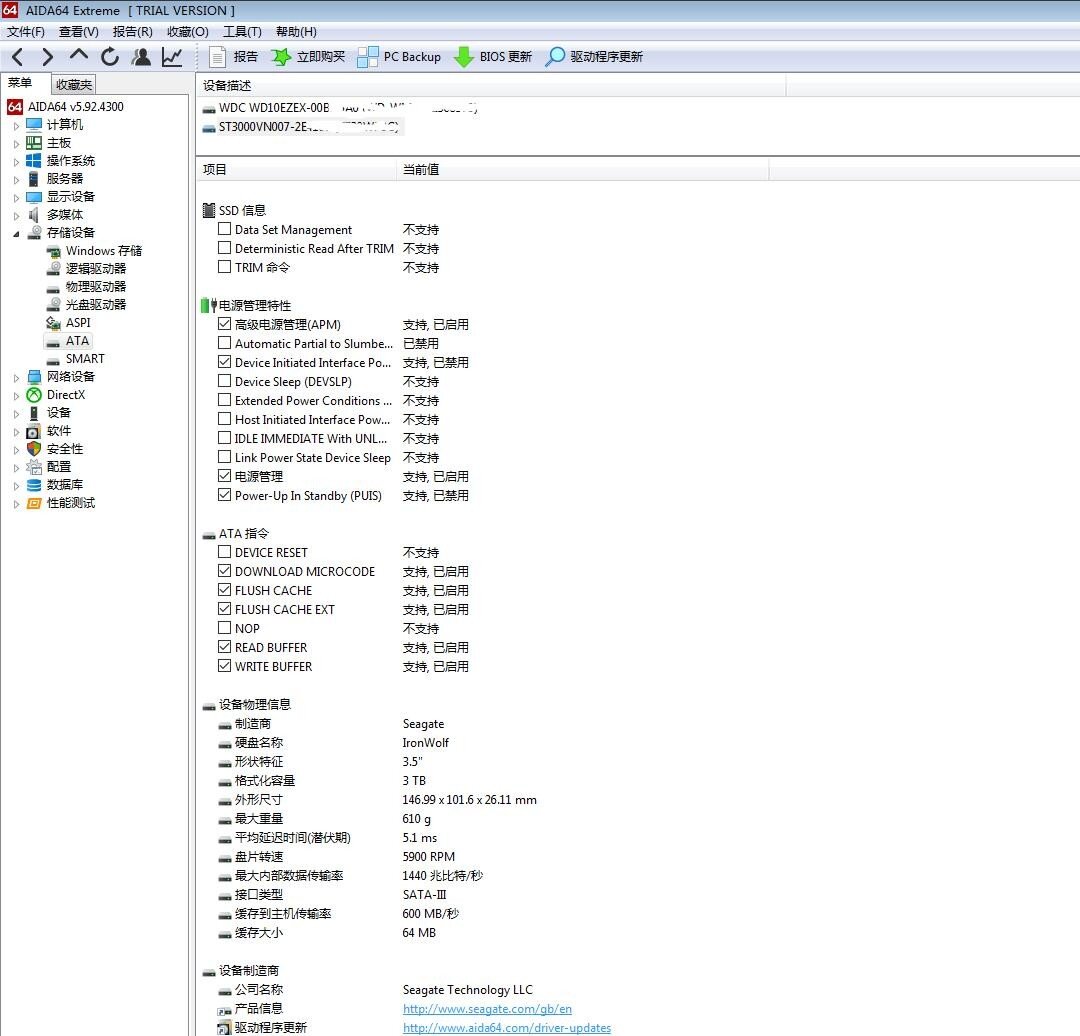Refresh the page with the circular arrow

coord(110,56)
